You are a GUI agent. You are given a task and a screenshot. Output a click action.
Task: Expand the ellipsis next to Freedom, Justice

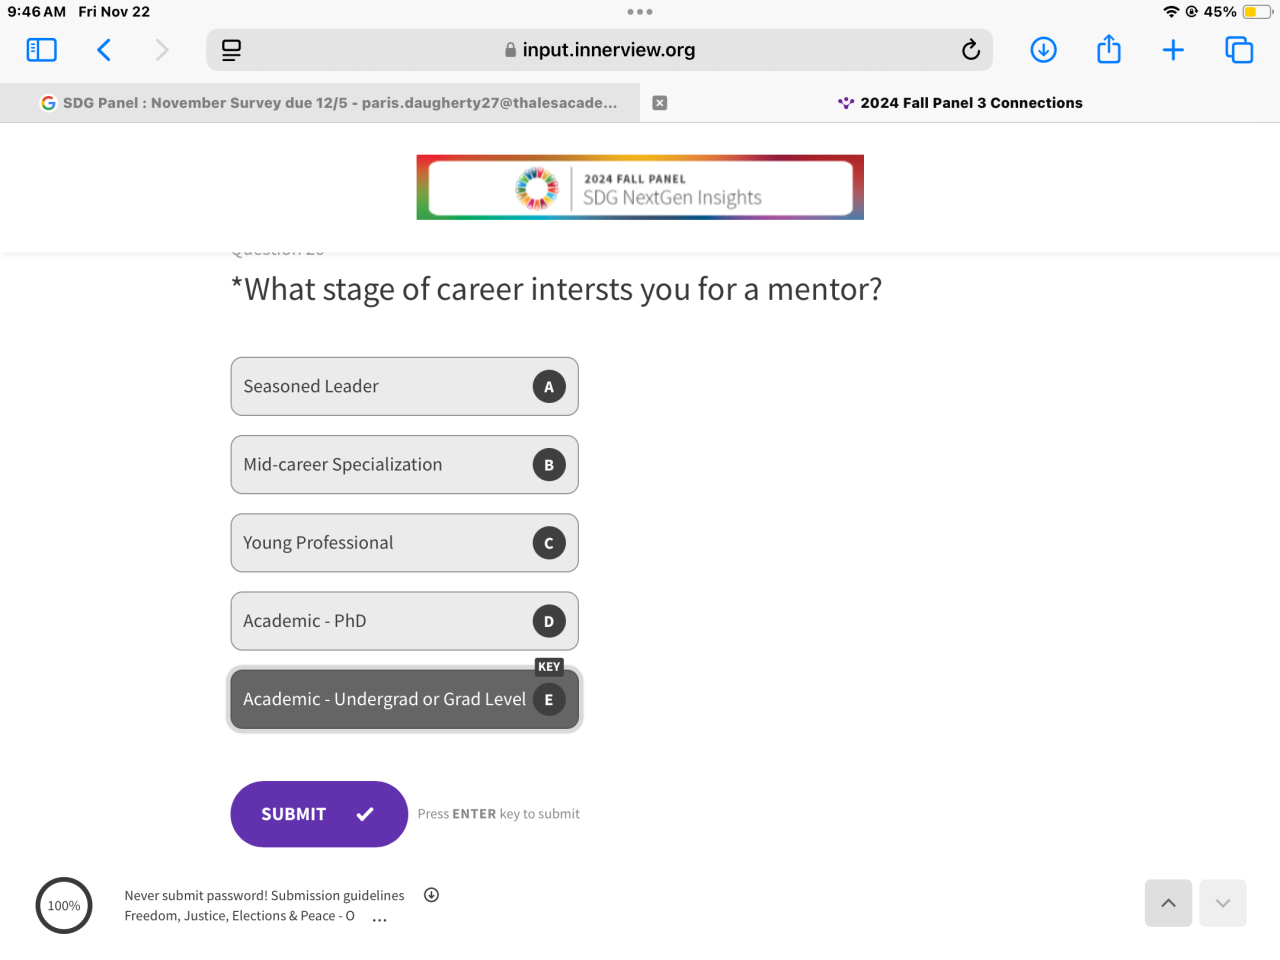coord(379,918)
